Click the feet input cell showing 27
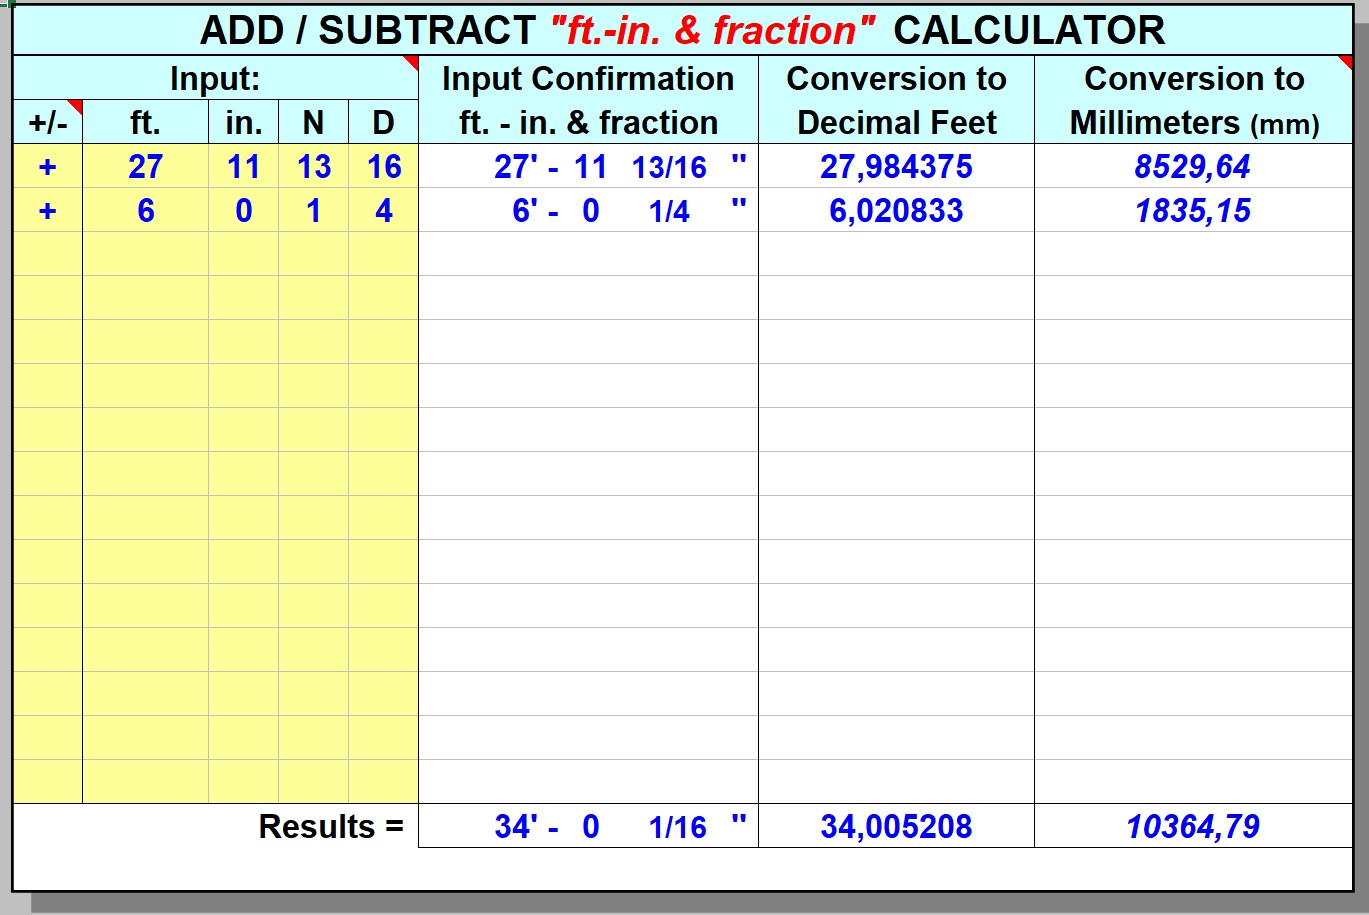 coord(145,167)
